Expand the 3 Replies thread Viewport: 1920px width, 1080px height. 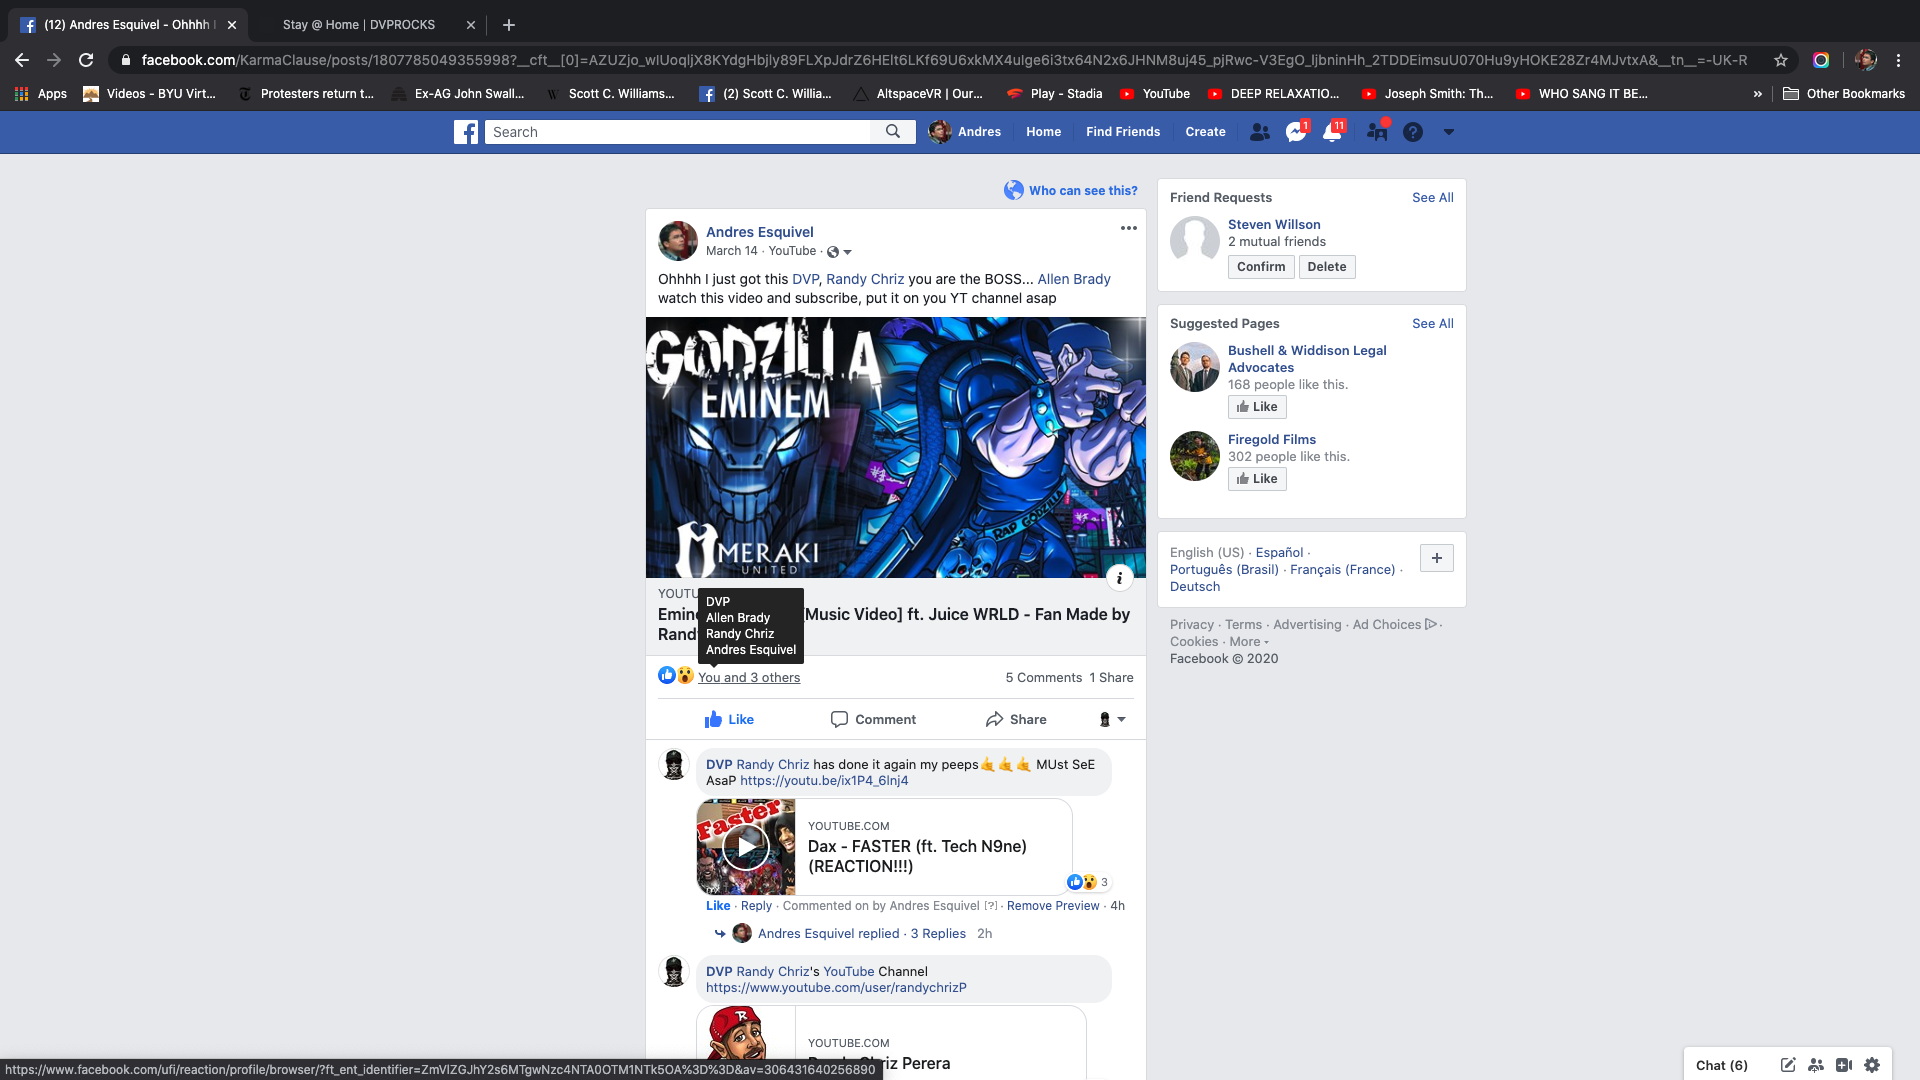(938, 934)
